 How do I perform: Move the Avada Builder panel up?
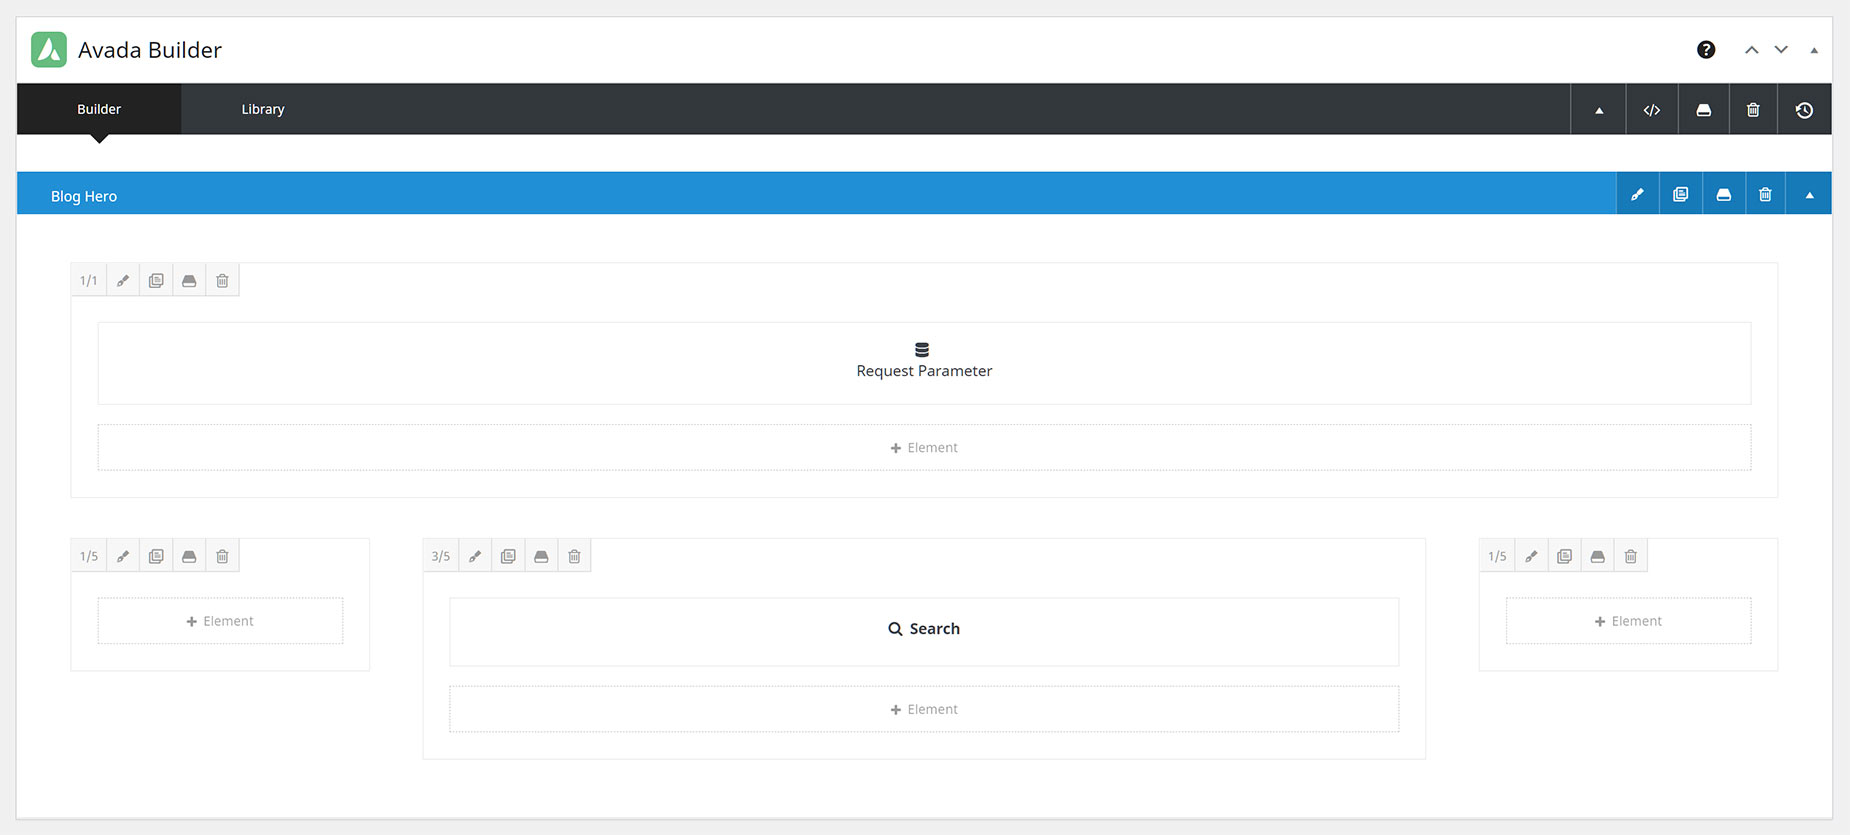pos(1752,50)
